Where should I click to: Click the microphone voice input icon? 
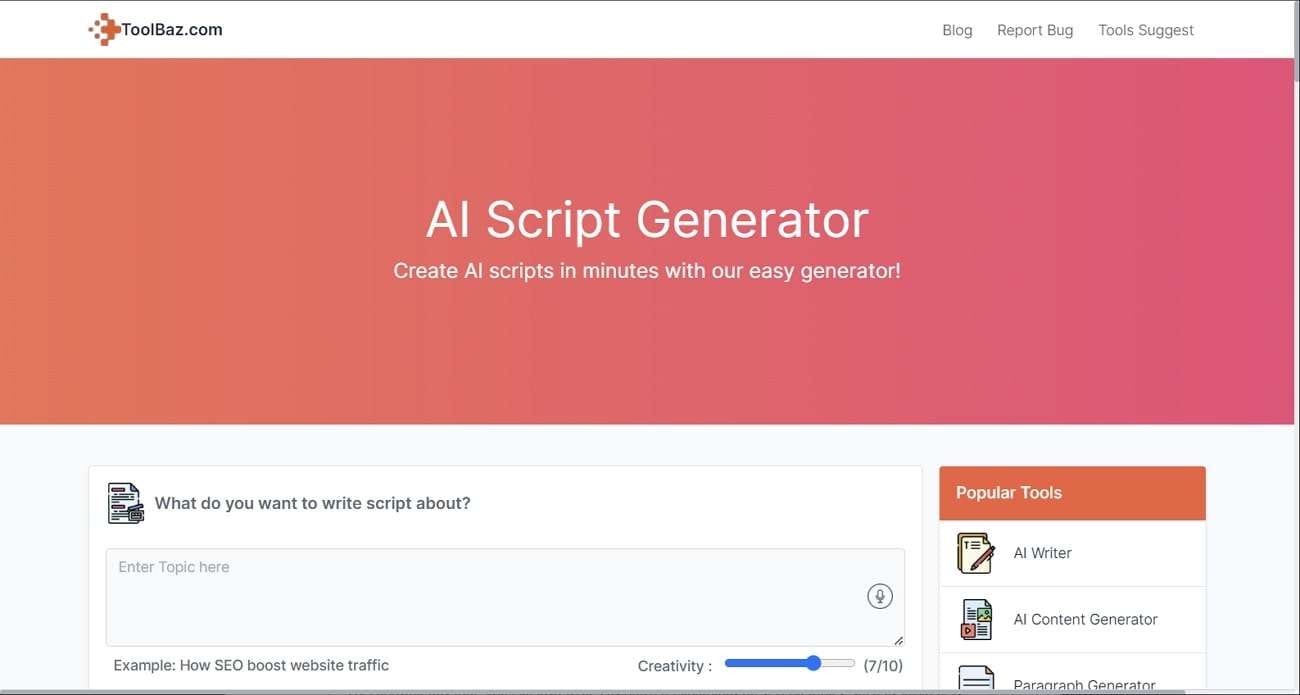tap(879, 597)
